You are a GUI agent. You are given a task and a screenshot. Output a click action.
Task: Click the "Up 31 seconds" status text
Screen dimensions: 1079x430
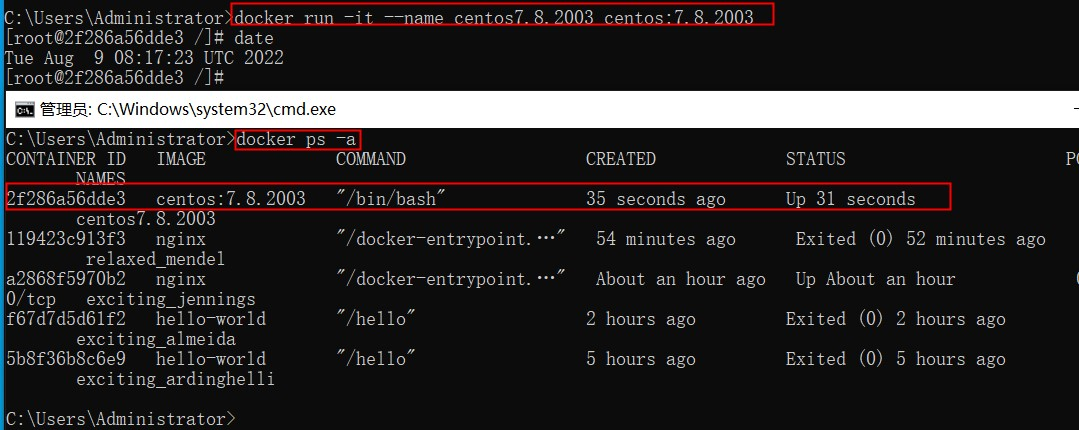(850, 199)
